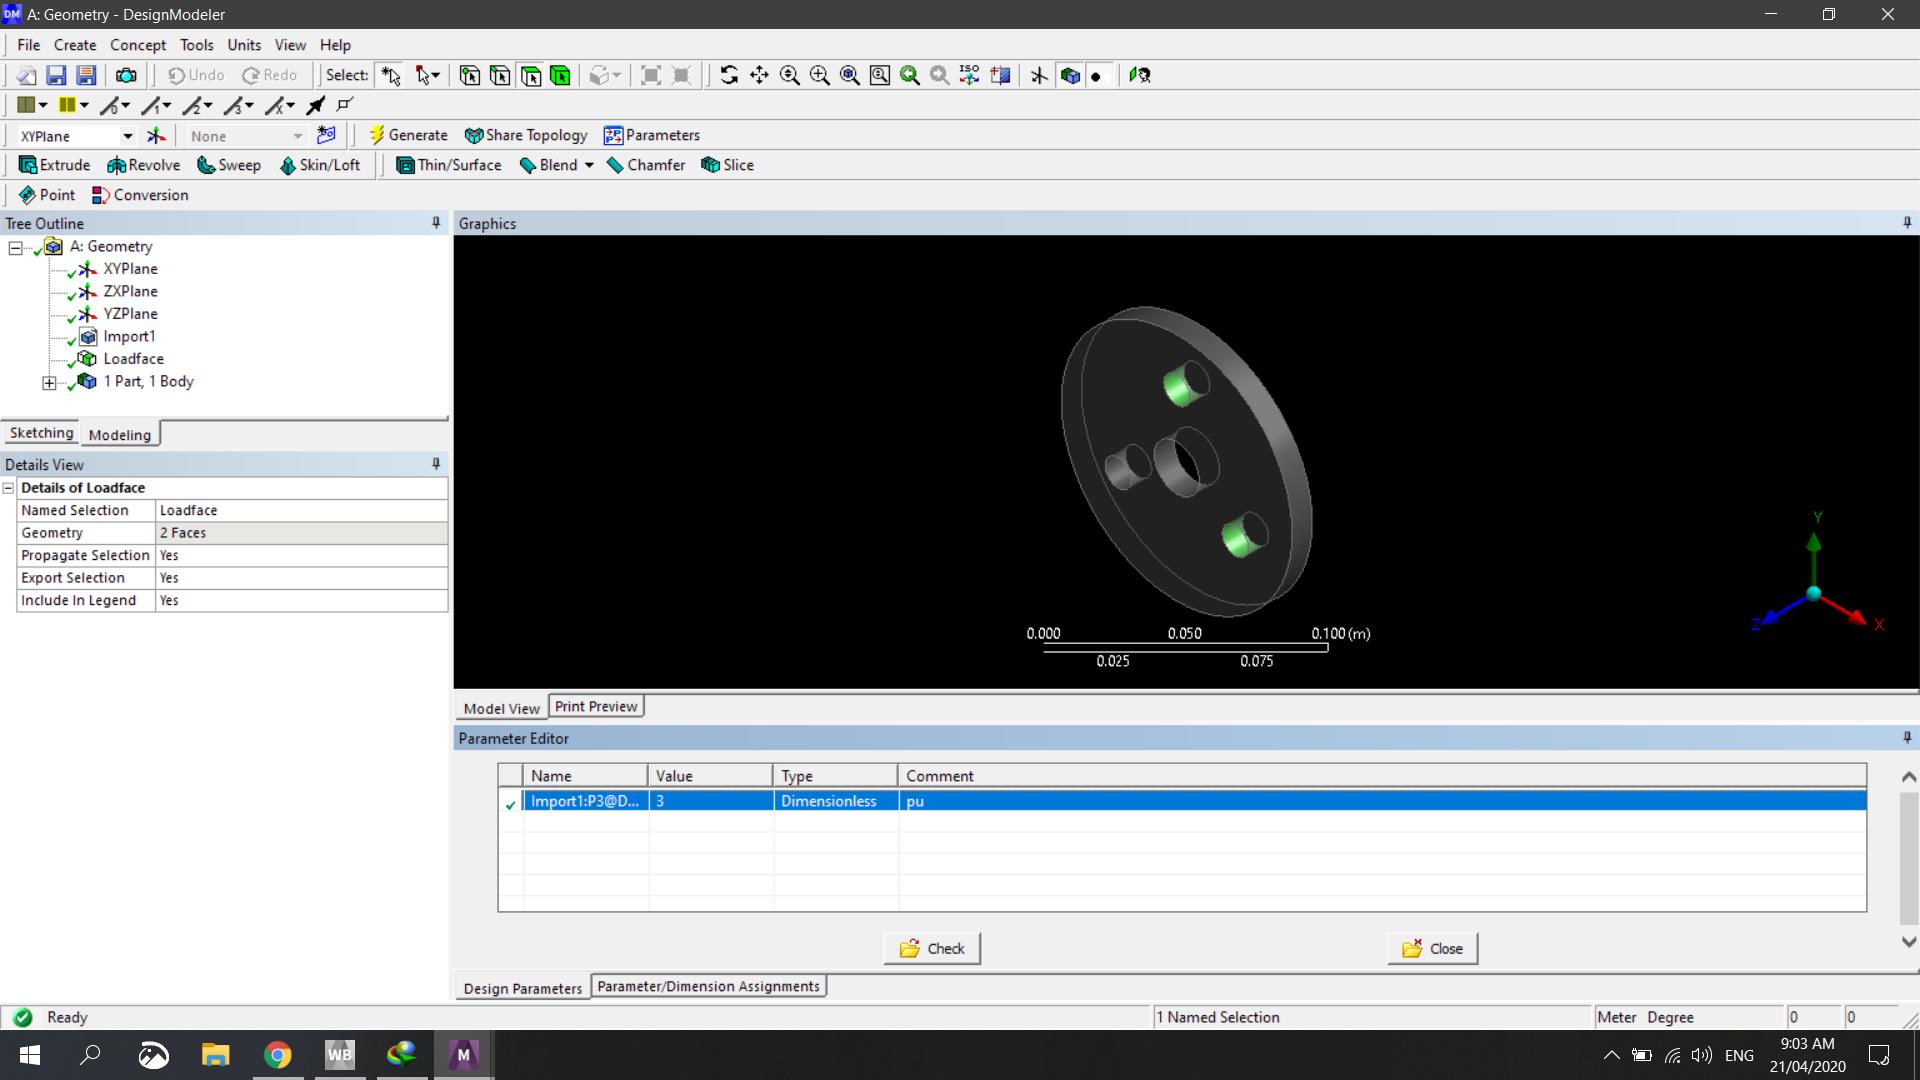
Task: Activate the Rotate view icon
Action: click(x=729, y=75)
